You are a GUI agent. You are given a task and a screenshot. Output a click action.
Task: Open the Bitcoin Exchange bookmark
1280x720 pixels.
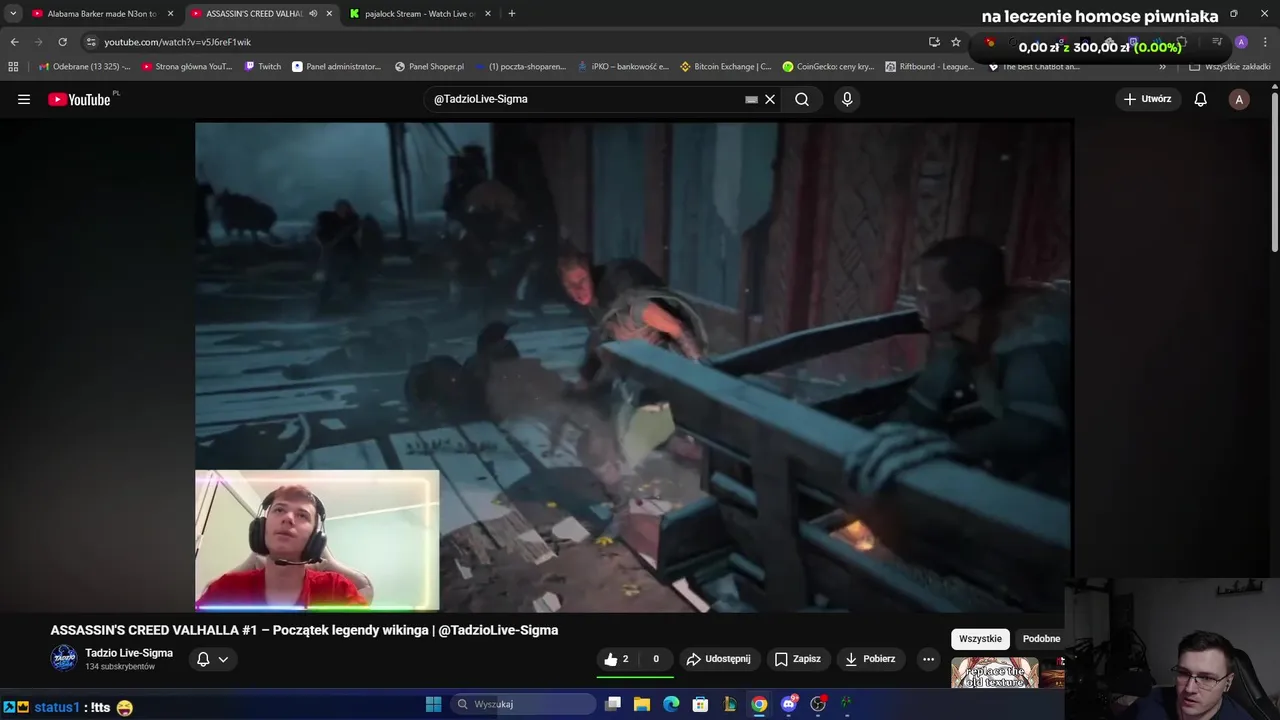(x=726, y=67)
